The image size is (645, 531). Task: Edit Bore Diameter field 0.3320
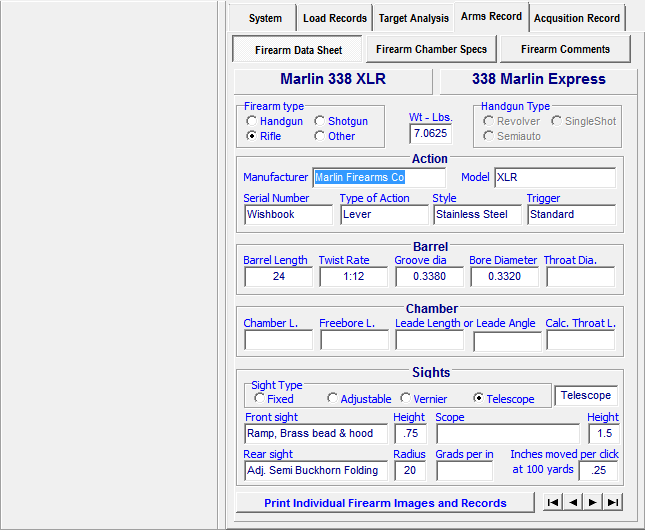504,276
